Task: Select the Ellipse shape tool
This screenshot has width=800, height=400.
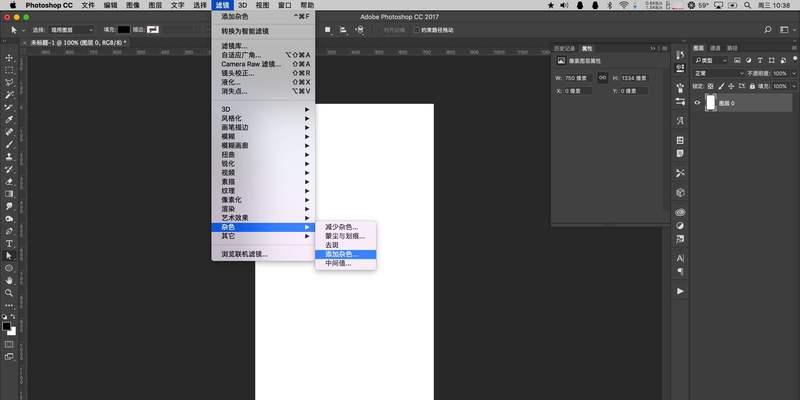Action: coord(9,268)
